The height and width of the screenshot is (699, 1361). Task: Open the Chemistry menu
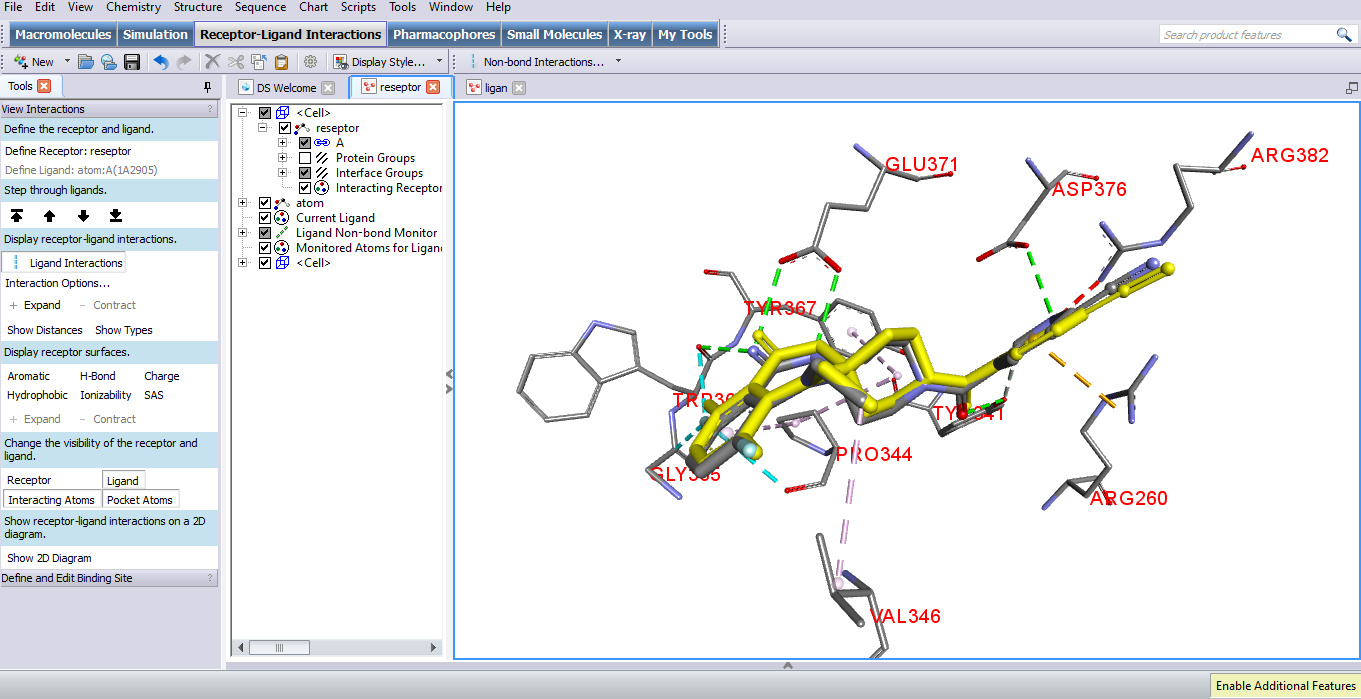(133, 7)
